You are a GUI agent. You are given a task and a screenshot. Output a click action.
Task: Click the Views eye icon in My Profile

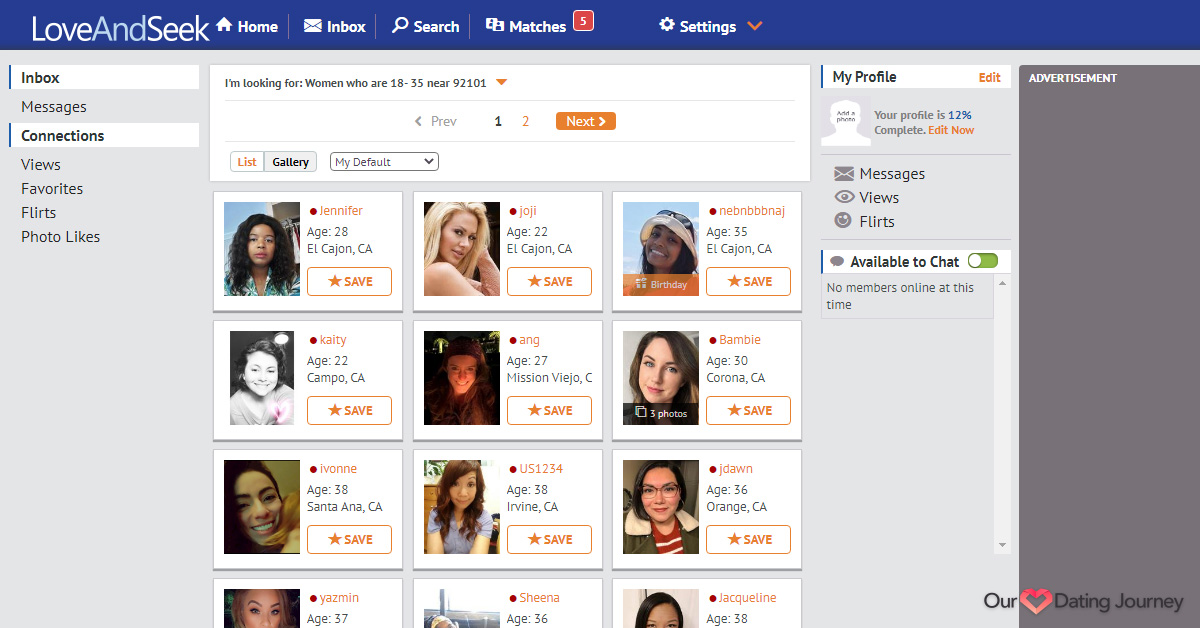click(x=844, y=198)
